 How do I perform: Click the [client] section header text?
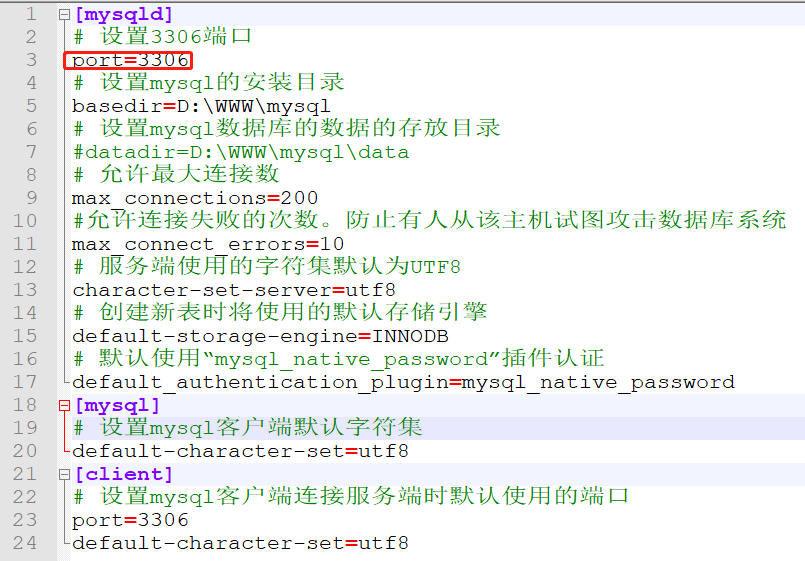(124, 474)
